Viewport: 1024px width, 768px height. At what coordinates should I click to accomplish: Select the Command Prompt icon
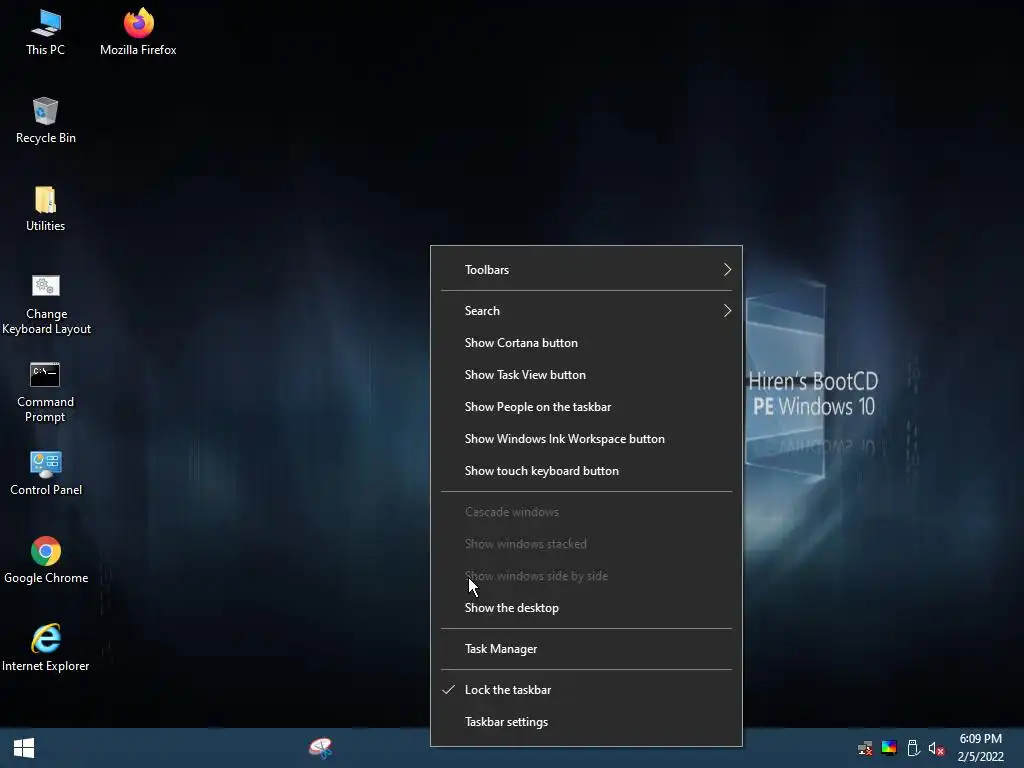click(x=45, y=392)
